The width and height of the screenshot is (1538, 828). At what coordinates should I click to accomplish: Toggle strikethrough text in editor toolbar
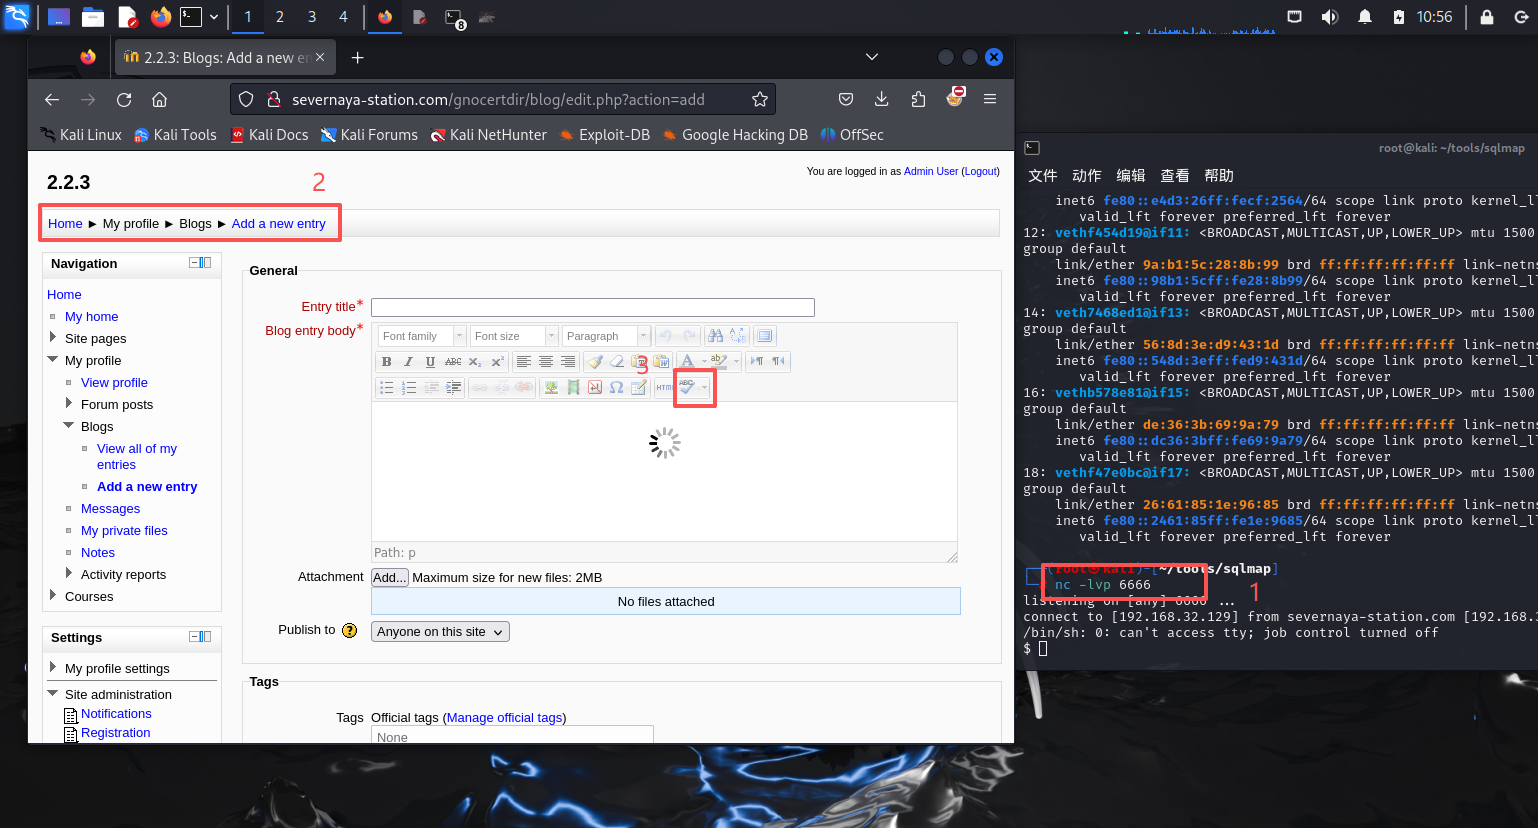click(x=453, y=362)
